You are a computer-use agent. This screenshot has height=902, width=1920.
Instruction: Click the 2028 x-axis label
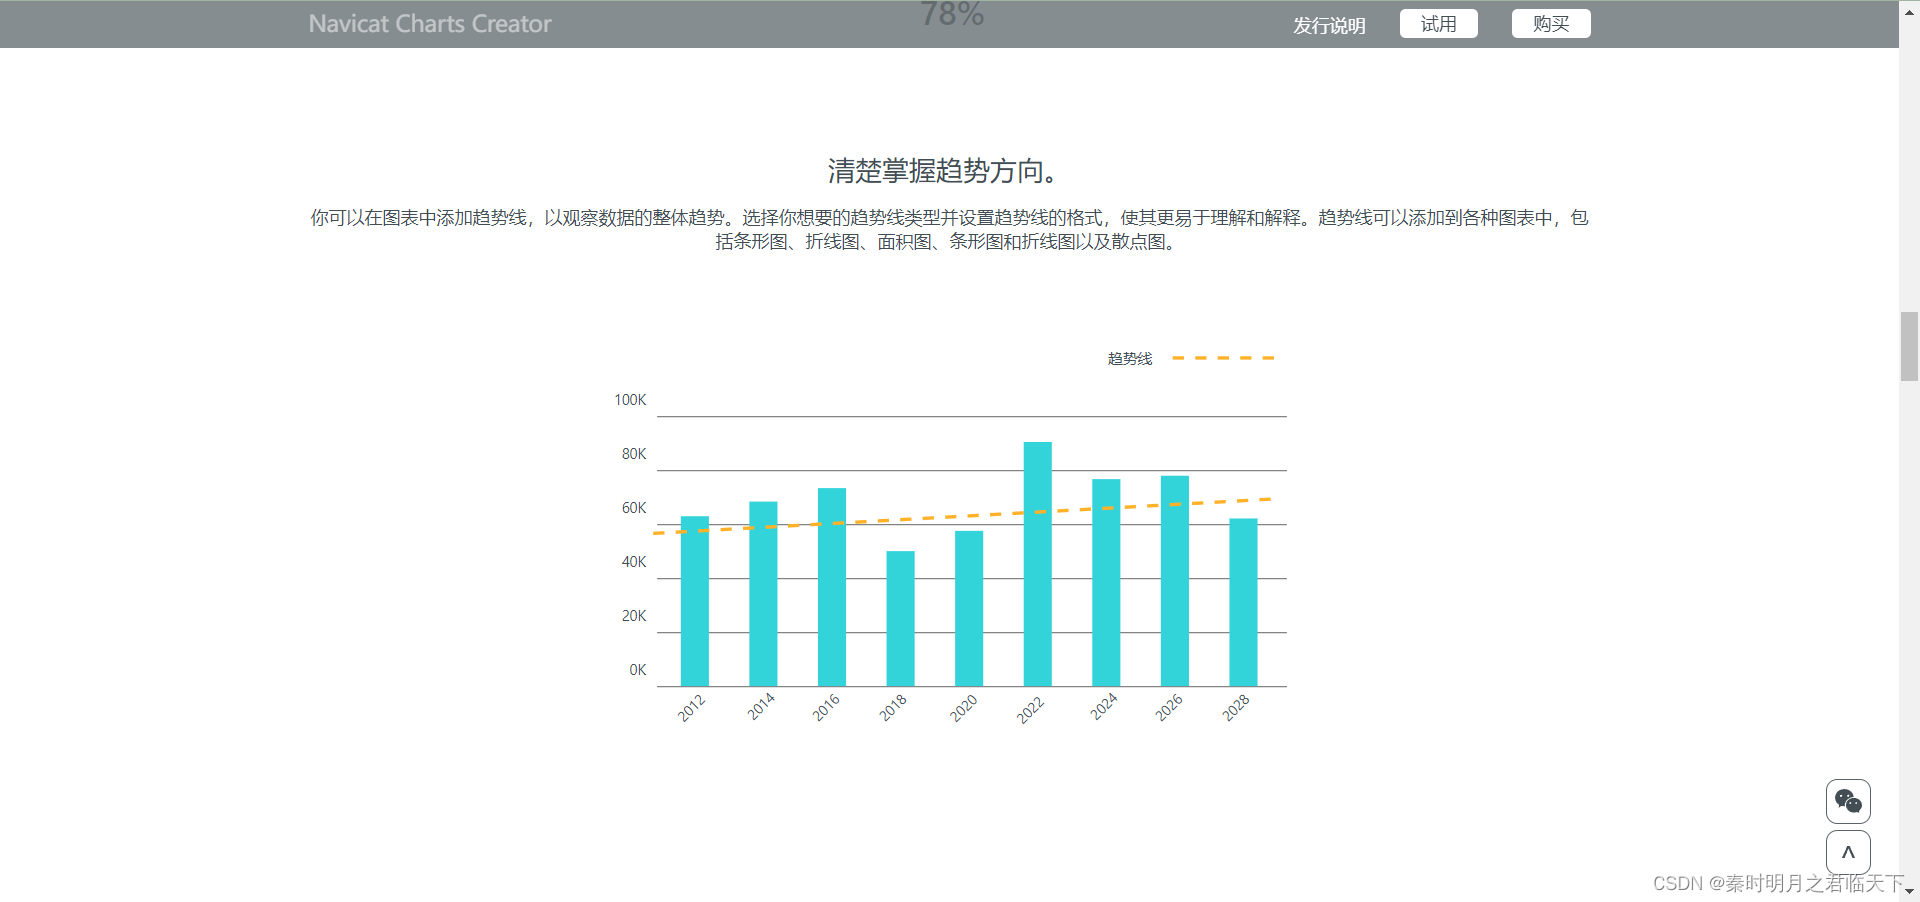pos(1236,708)
